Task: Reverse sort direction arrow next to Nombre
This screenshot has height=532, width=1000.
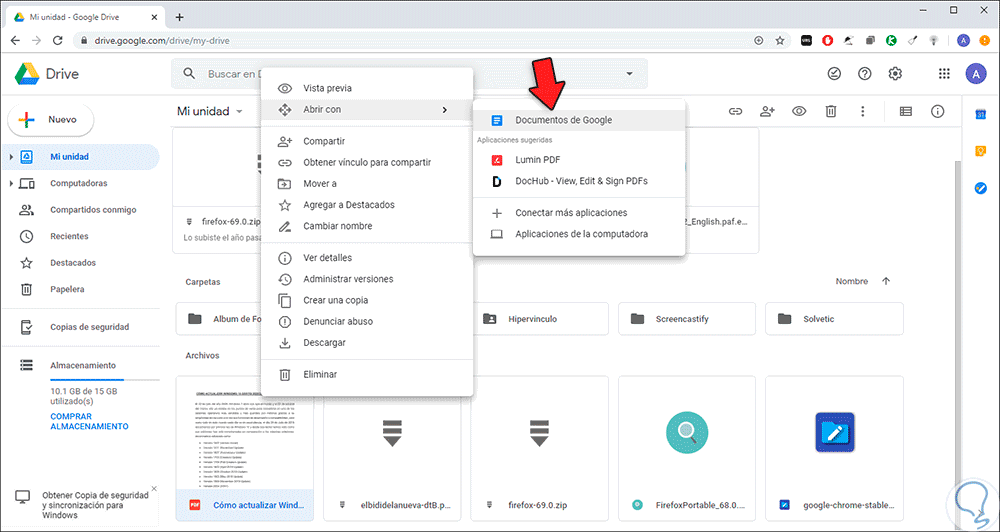Action: pos(886,281)
